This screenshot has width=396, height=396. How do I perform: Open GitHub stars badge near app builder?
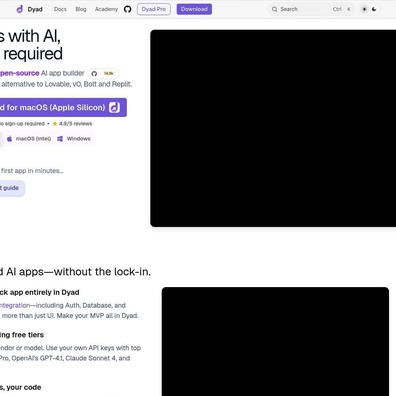103,73
